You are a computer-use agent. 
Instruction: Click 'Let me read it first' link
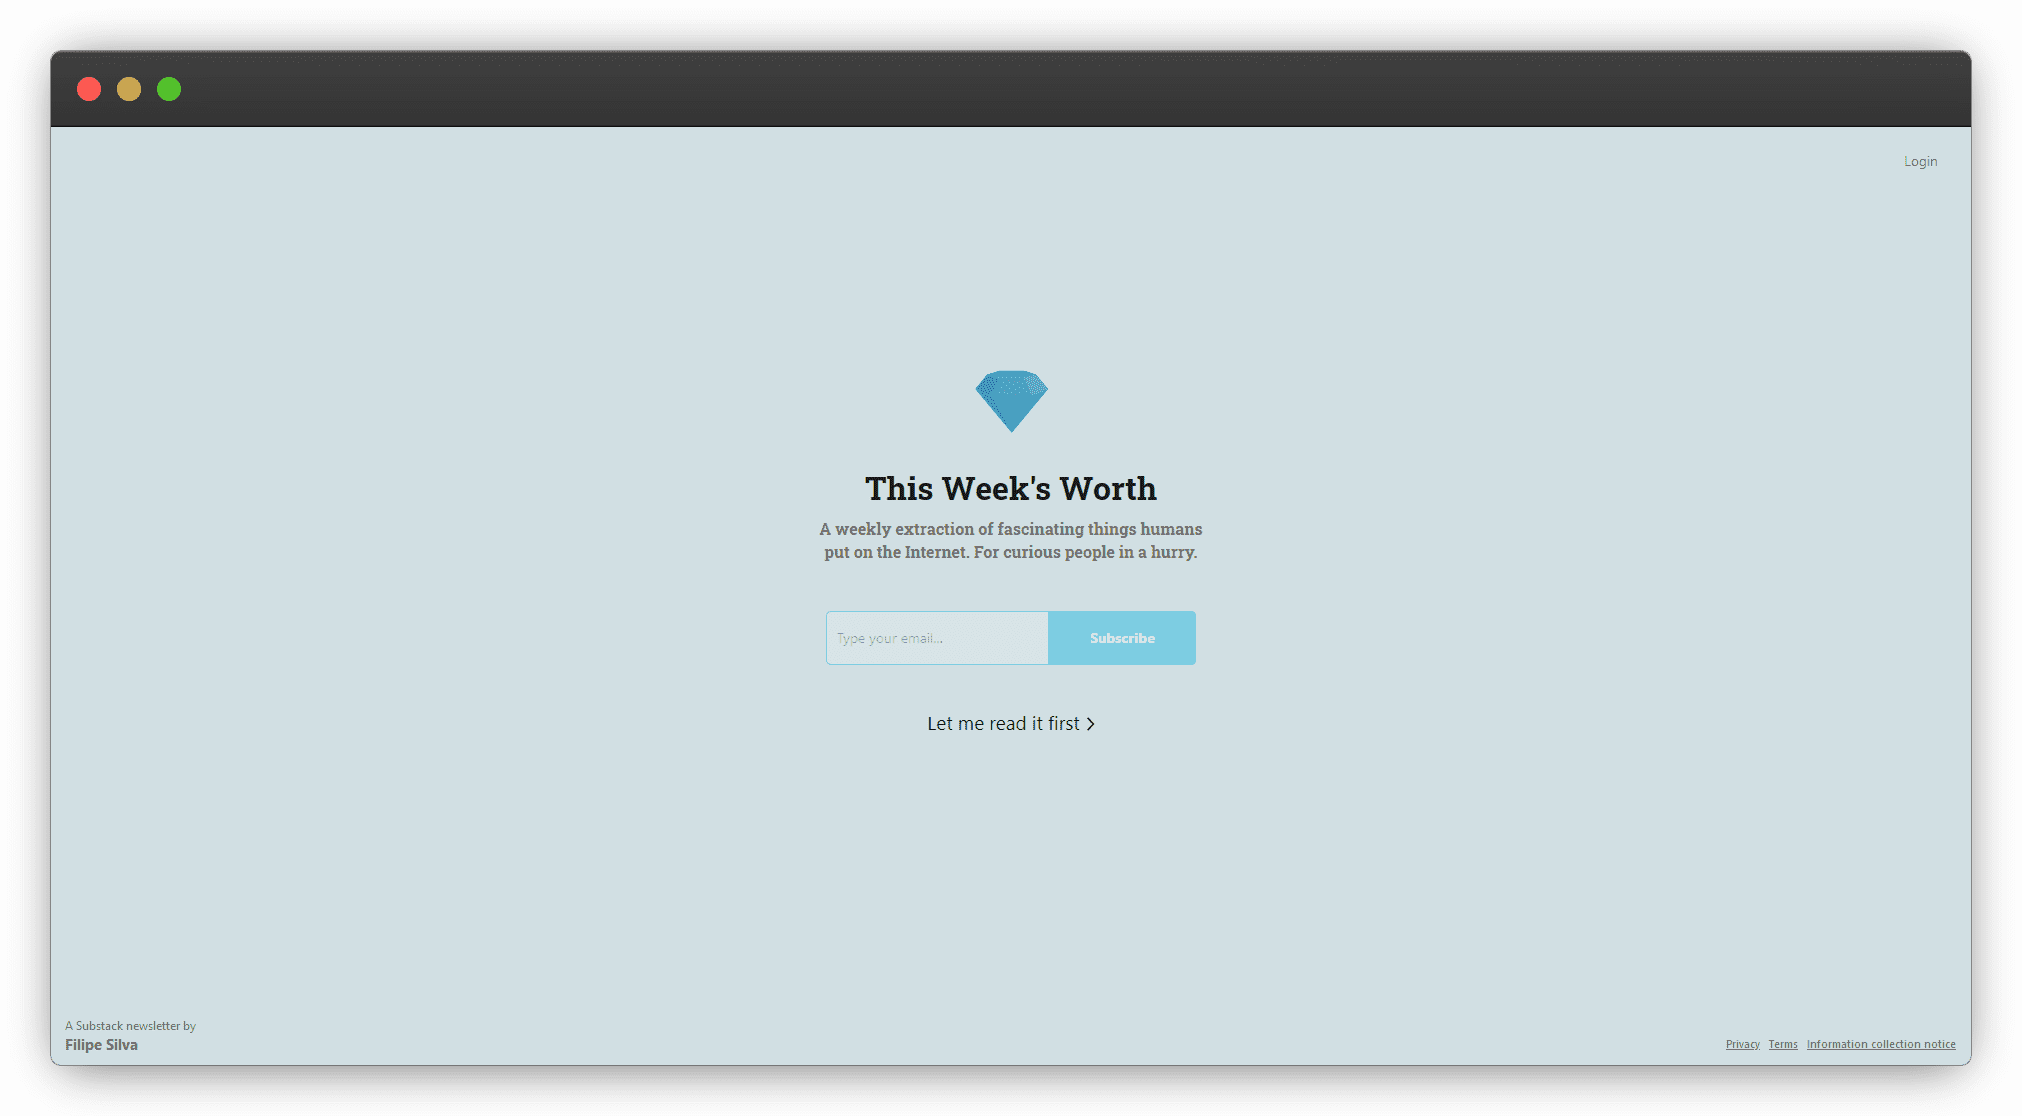click(1010, 722)
